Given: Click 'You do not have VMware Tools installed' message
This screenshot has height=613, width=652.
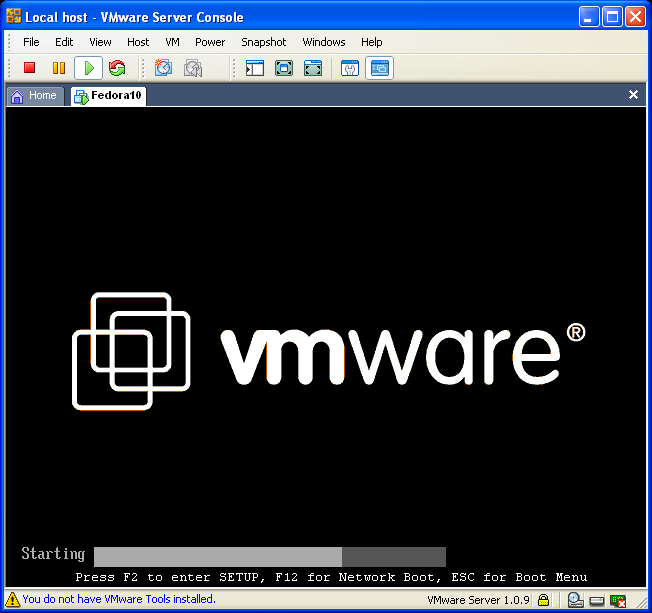Looking at the screenshot, I should click(119, 599).
